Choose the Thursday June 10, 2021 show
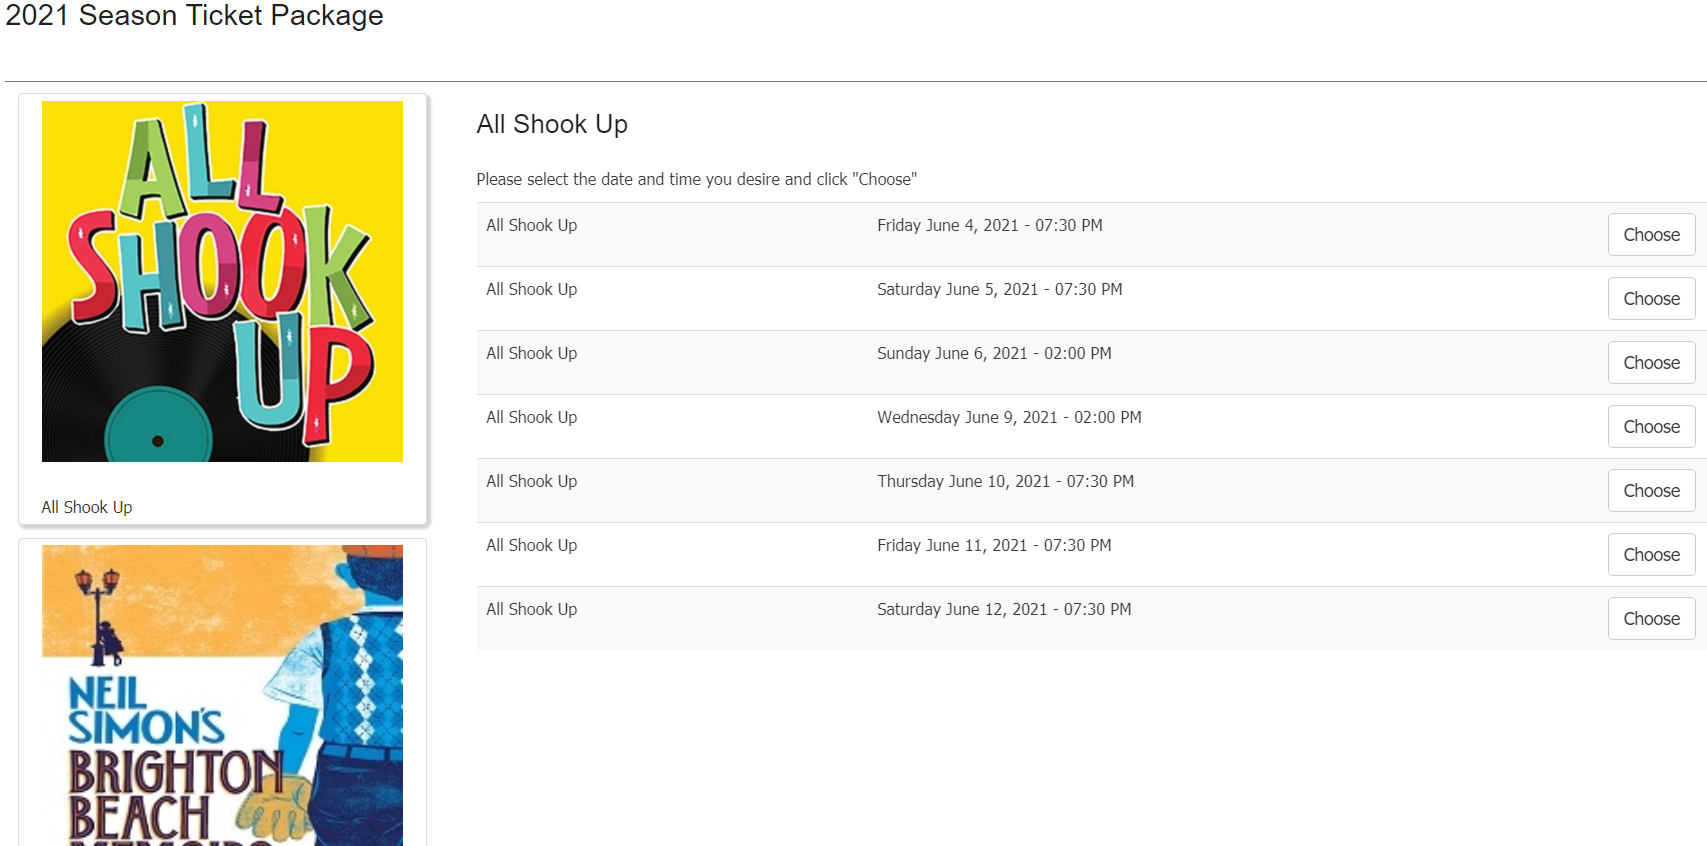The image size is (1707, 846). click(1651, 491)
